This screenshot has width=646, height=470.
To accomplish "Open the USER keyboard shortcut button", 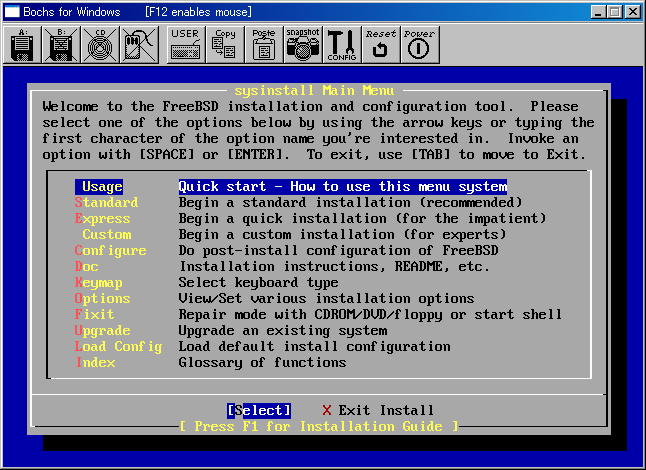I will [x=185, y=45].
